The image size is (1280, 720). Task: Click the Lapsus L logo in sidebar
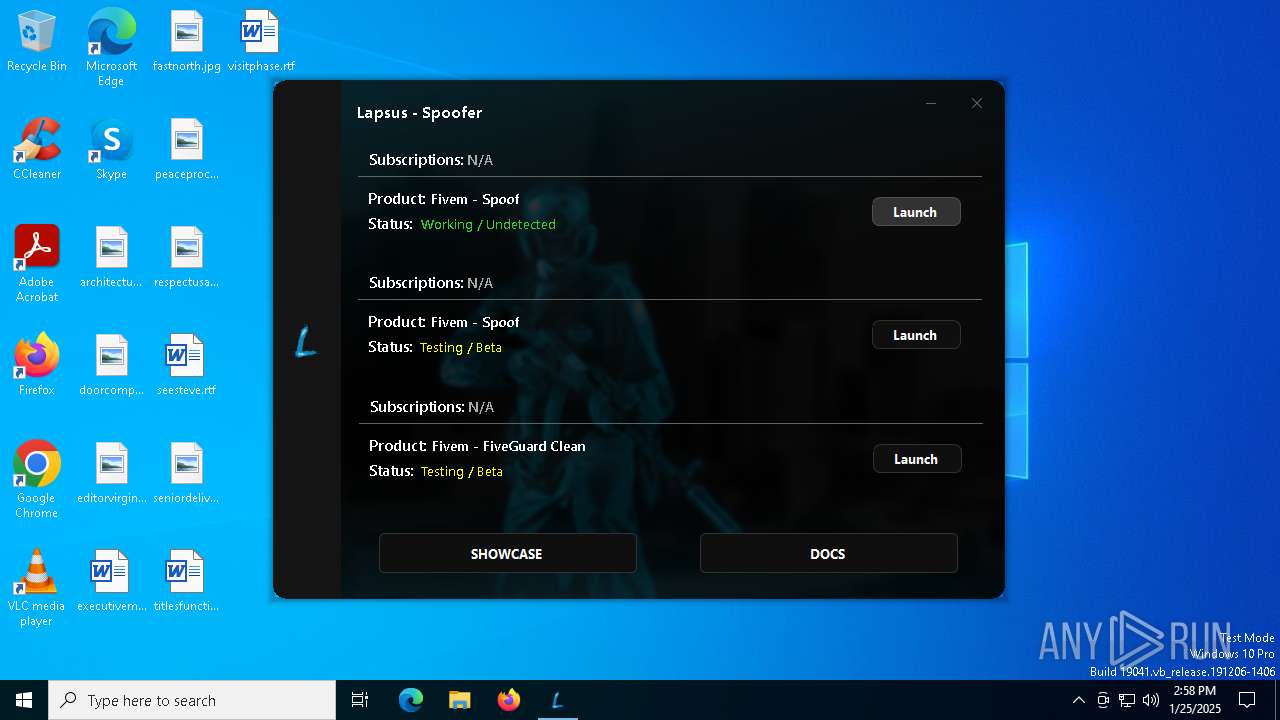click(x=306, y=342)
